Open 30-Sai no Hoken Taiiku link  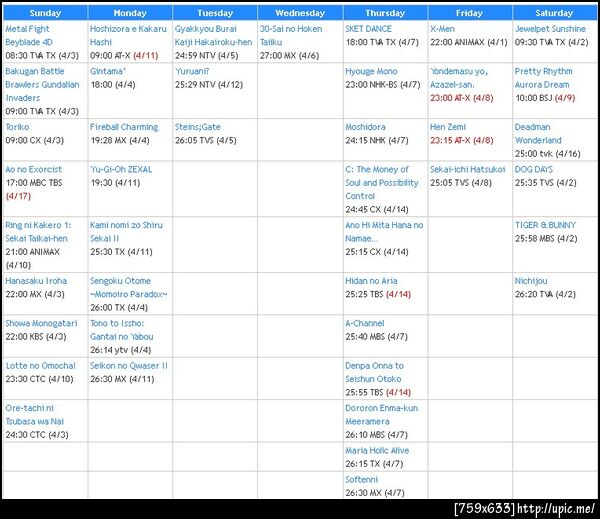tap(291, 35)
